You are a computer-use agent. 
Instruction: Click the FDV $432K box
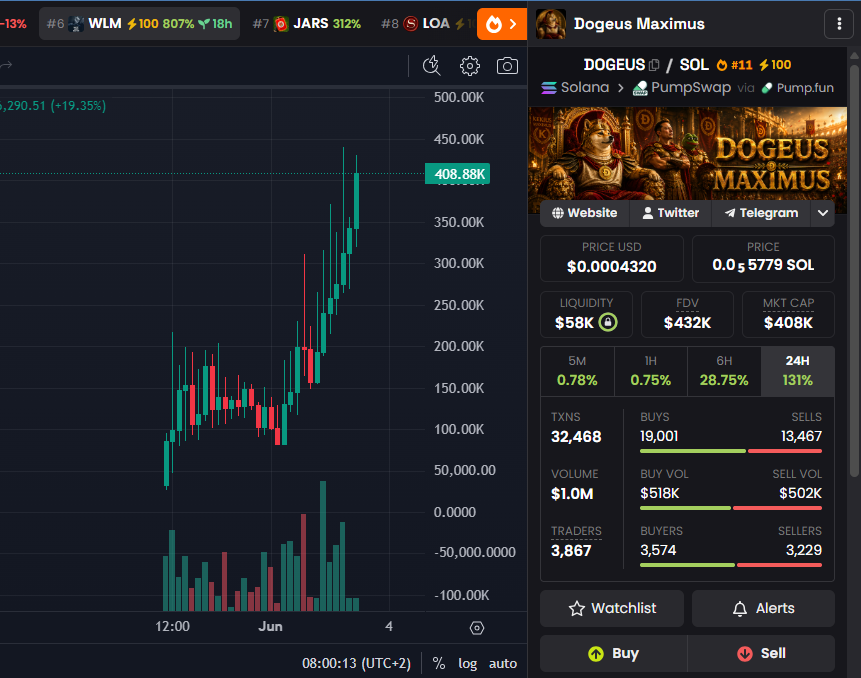click(687, 314)
